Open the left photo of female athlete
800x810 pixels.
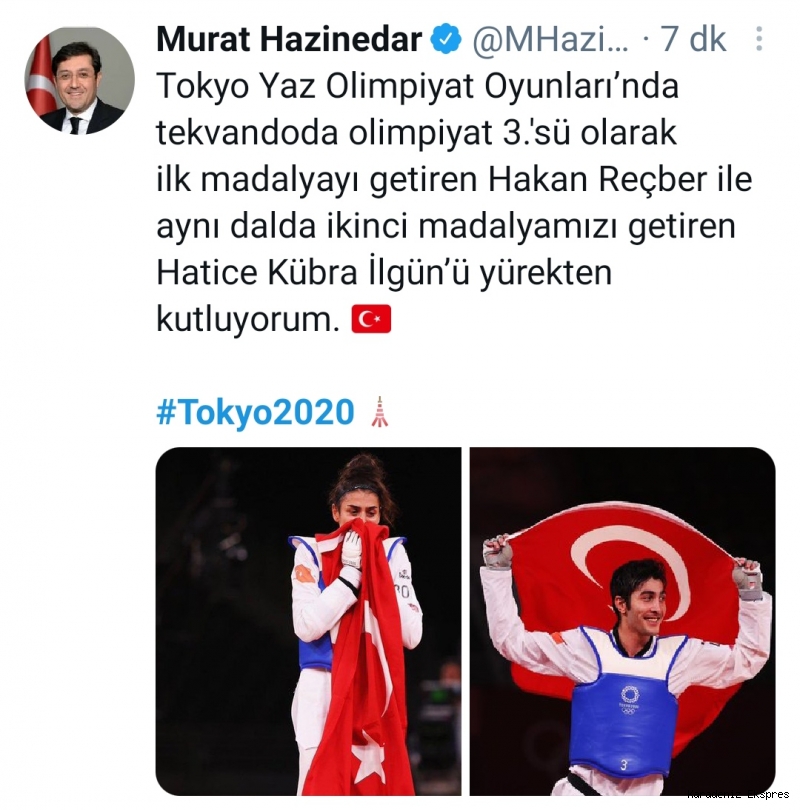[308, 621]
